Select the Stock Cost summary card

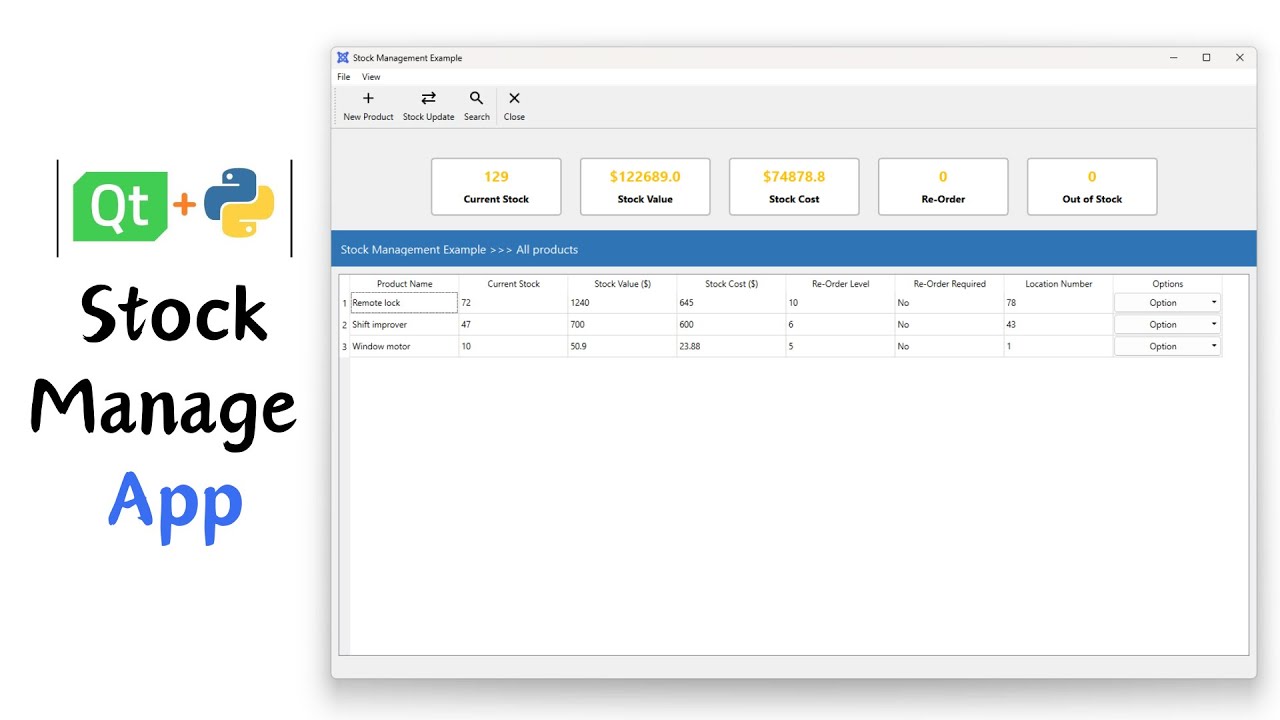click(794, 187)
